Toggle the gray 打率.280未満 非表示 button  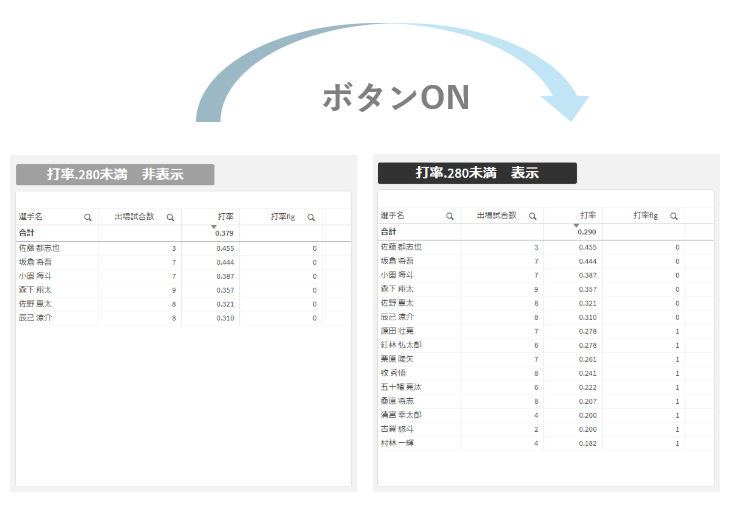tap(115, 174)
